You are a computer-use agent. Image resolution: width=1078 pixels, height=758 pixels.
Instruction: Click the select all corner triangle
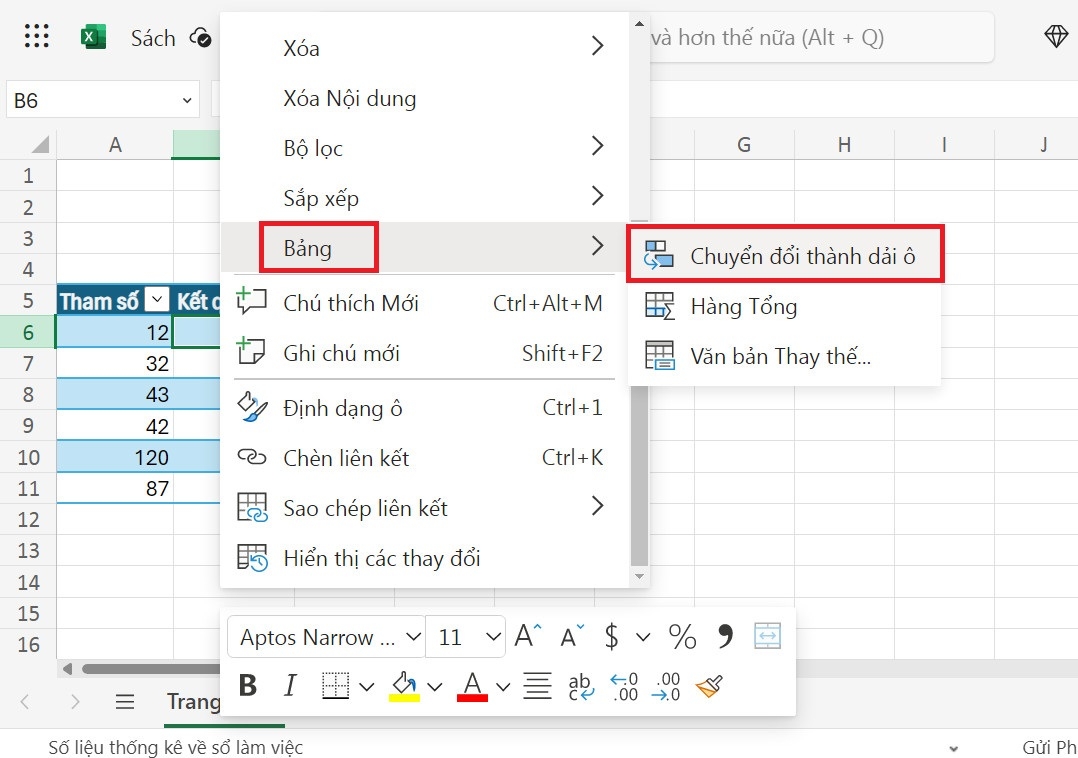pyautogui.click(x=40, y=144)
